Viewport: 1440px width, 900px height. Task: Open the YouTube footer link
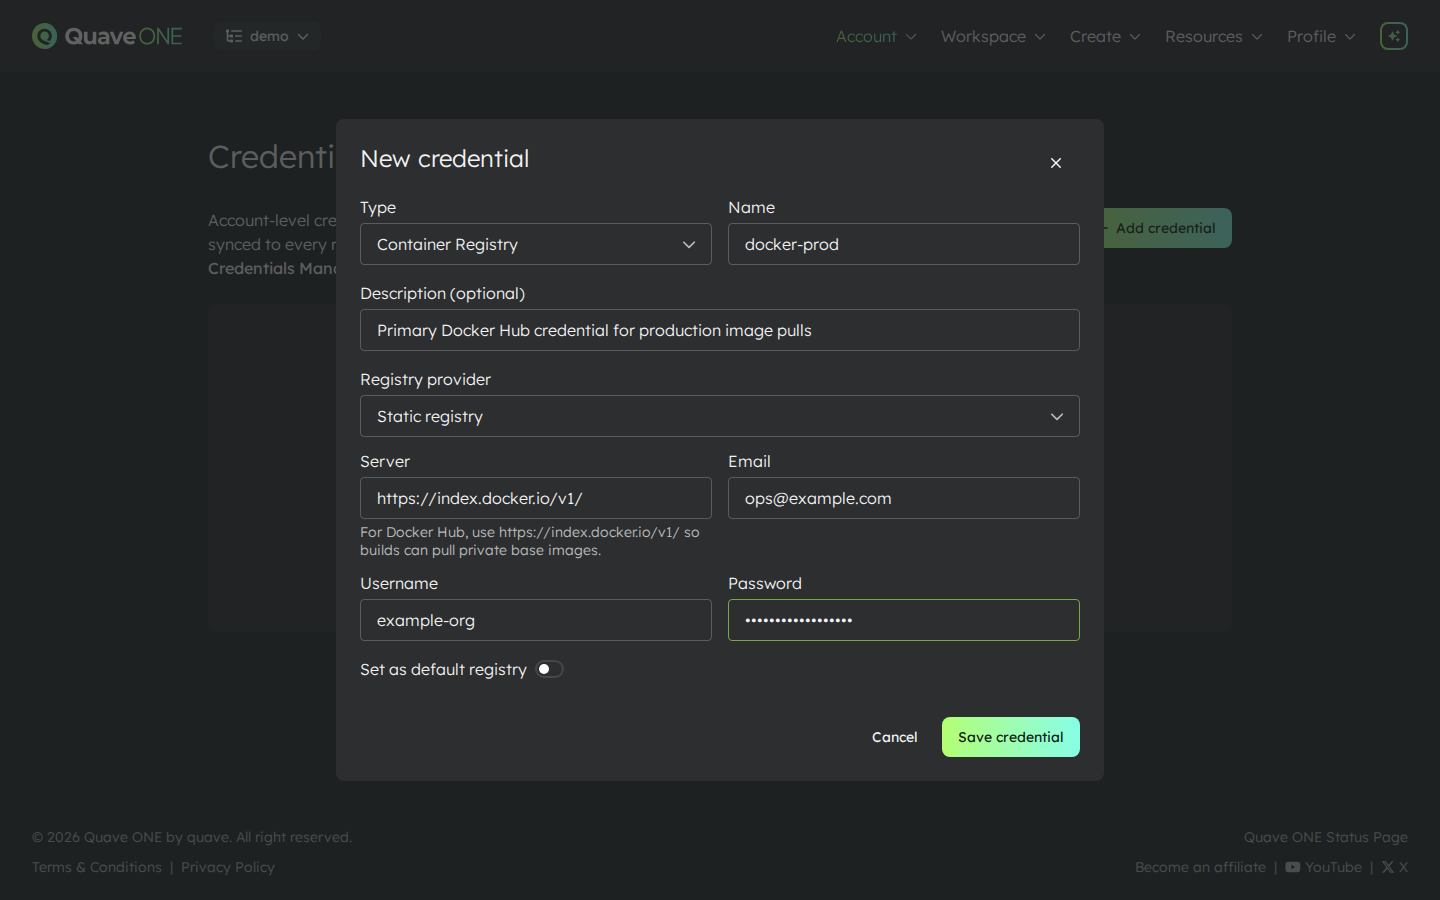coord(1323,867)
